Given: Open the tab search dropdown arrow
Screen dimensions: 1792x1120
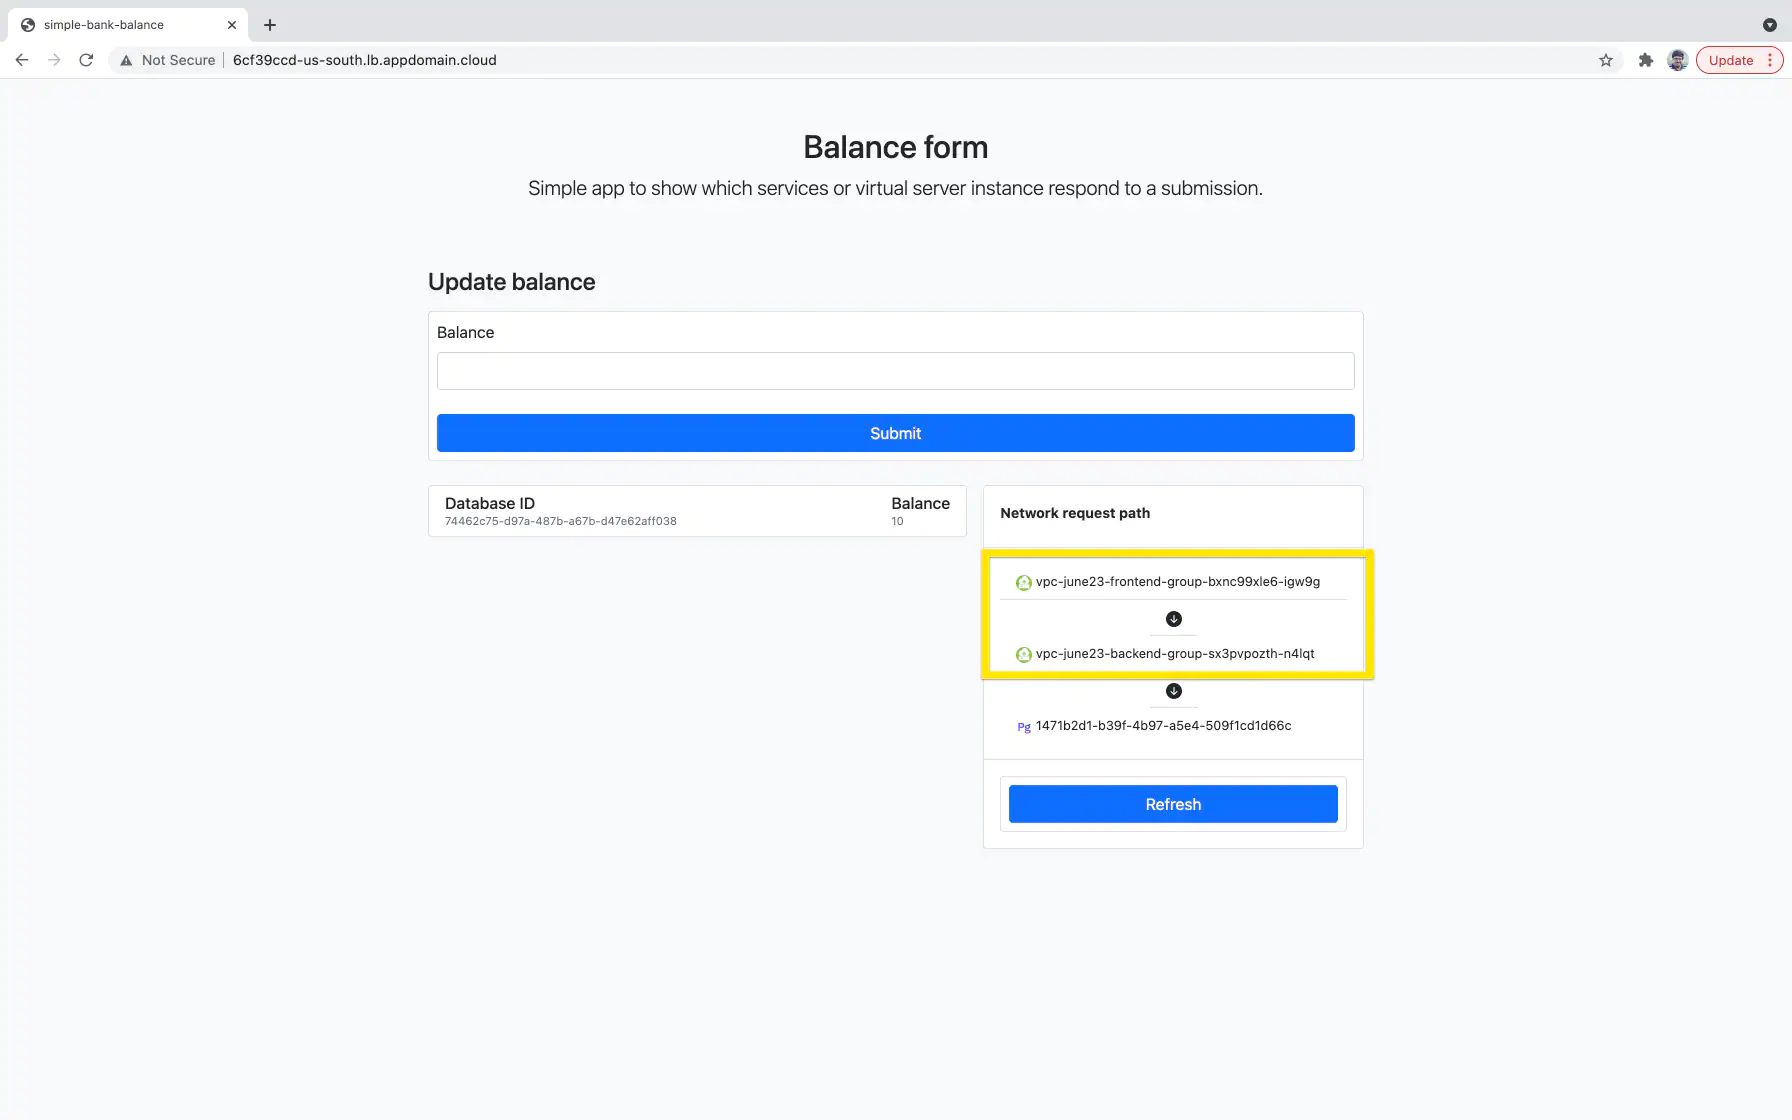Looking at the screenshot, I should coord(1769,25).
